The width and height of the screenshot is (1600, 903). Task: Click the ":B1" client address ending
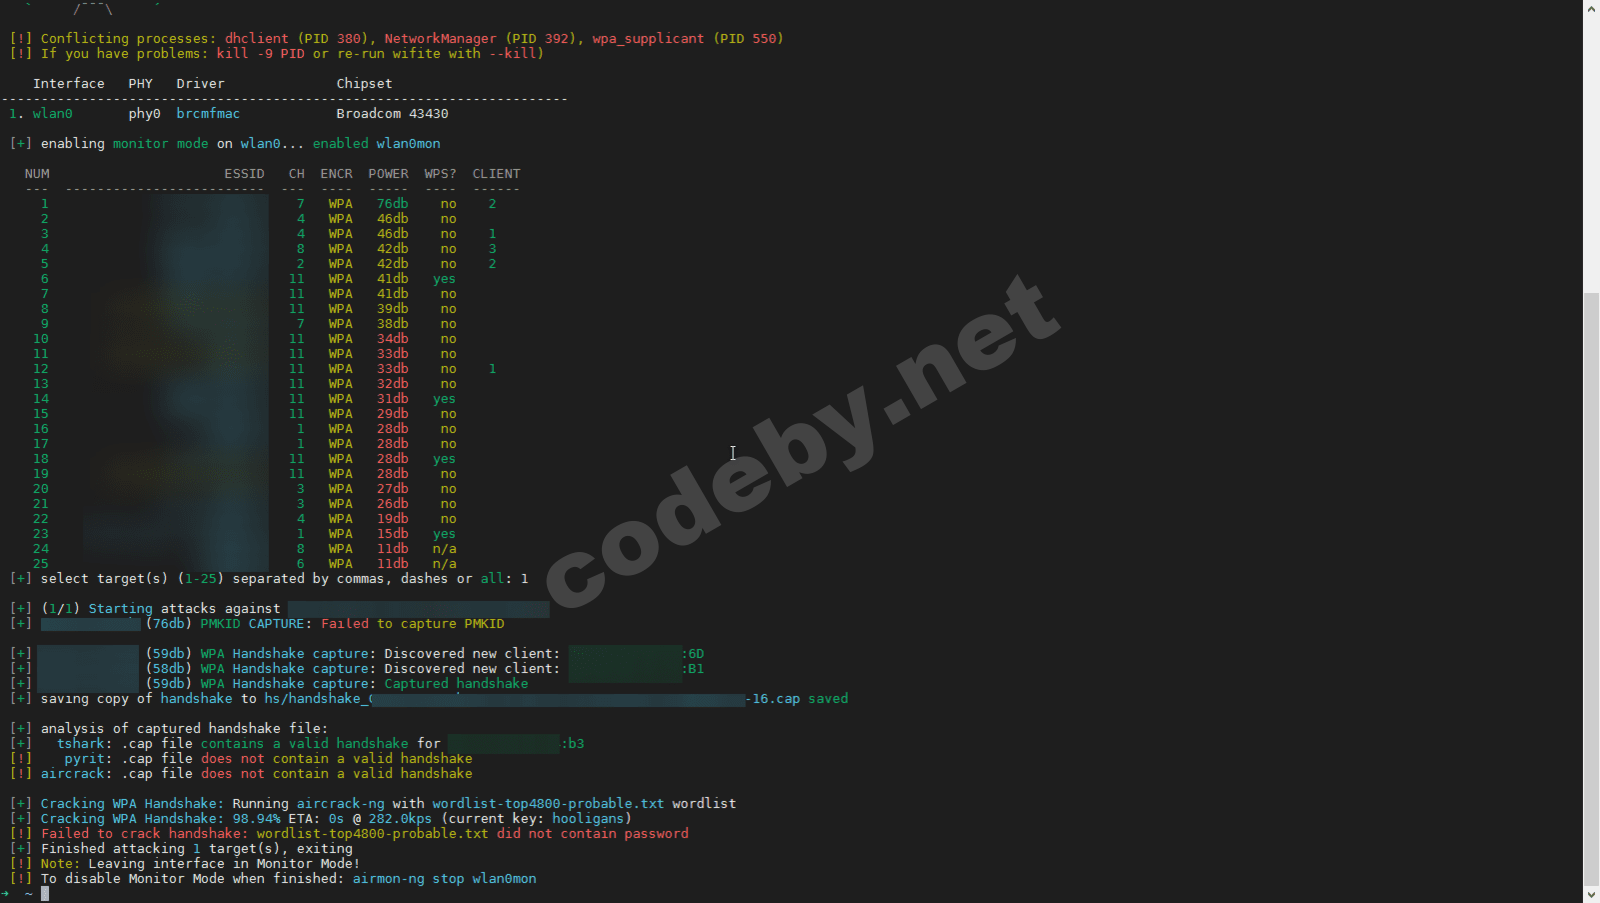(693, 669)
